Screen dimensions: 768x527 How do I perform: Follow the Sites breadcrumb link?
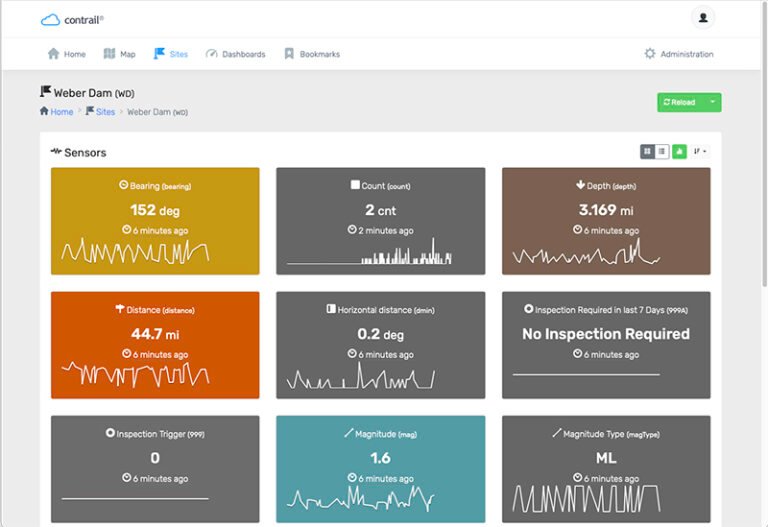click(105, 112)
